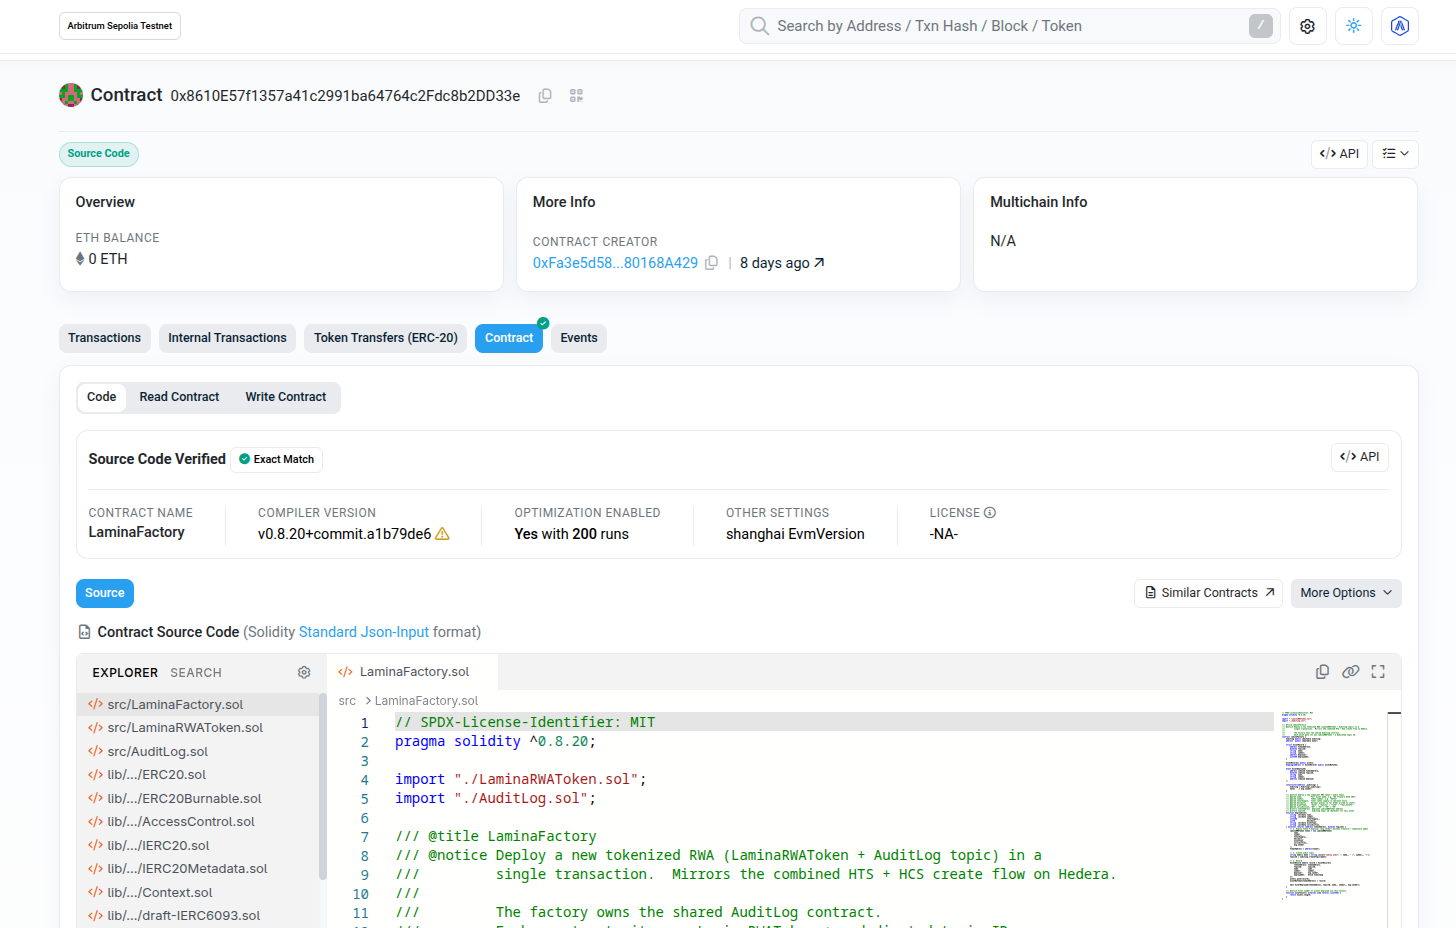Select the Code sub-tab
The image size is (1456, 928).
point(102,397)
